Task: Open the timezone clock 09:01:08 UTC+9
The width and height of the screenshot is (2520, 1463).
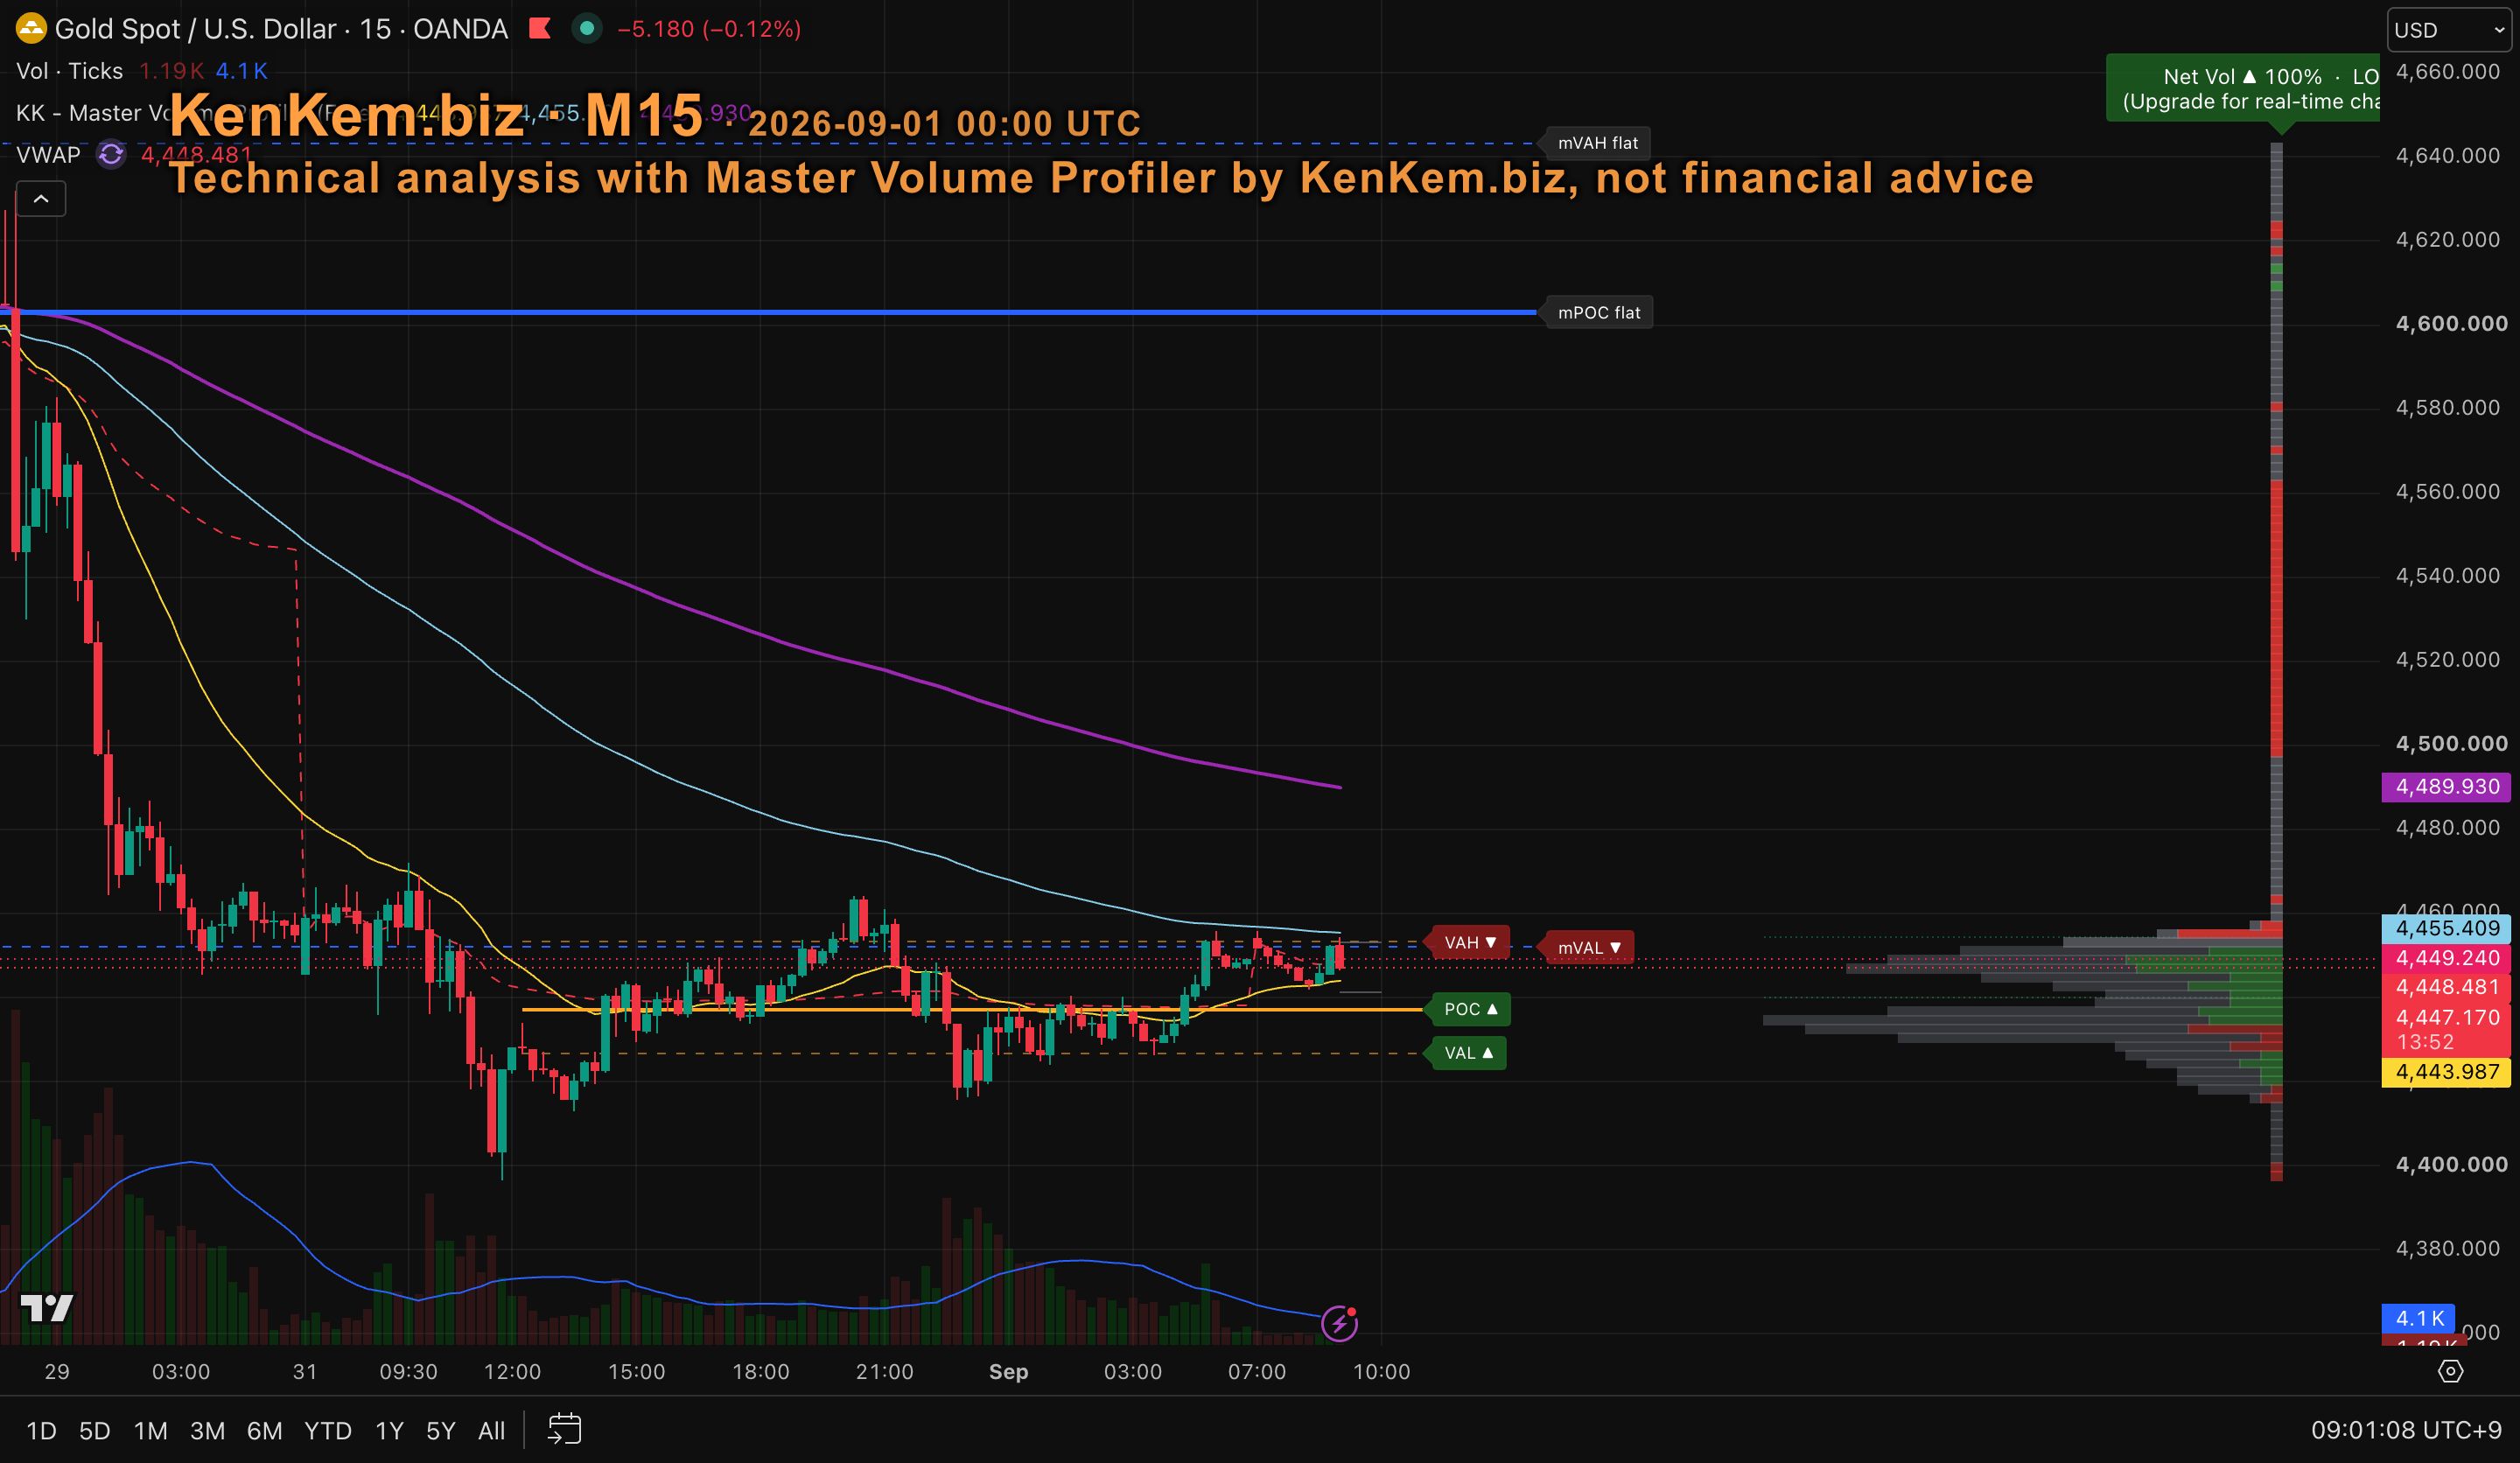Action: click(x=2405, y=1430)
